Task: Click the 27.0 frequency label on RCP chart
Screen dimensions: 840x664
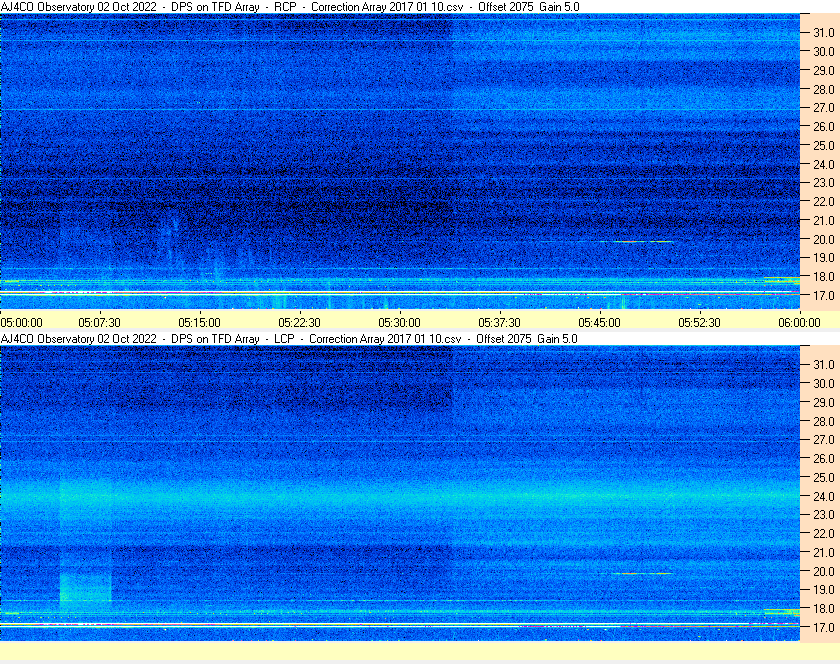Action: pos(824,108)
